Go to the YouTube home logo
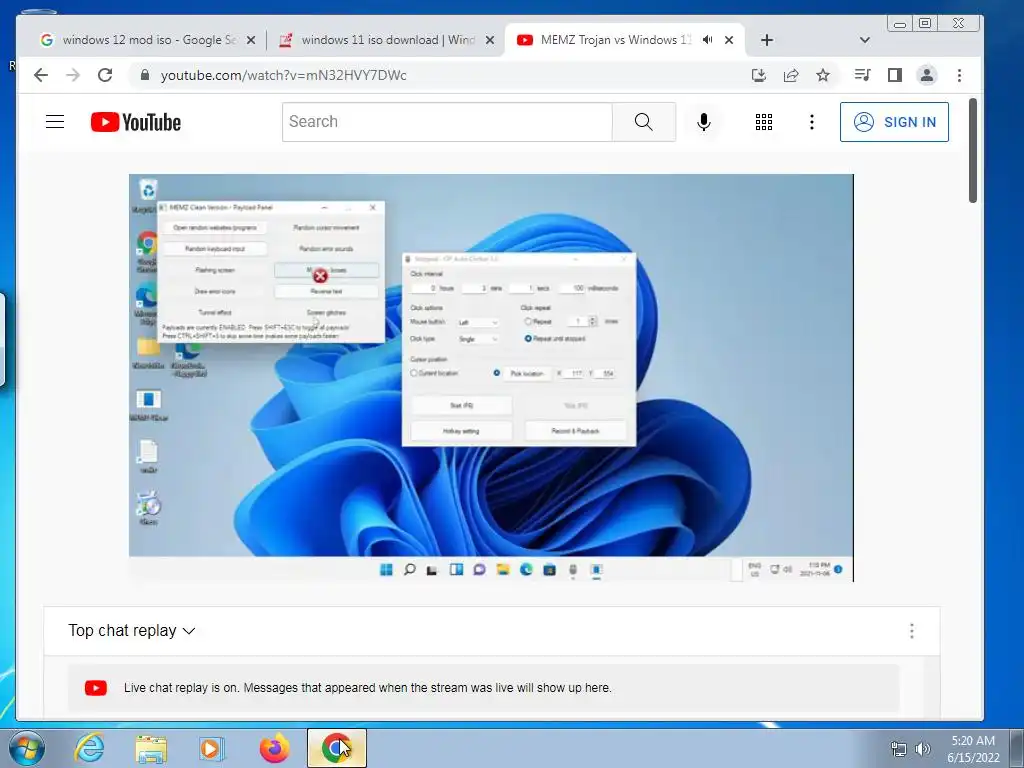Screen dimensions: 1024x768 [136, 122]
